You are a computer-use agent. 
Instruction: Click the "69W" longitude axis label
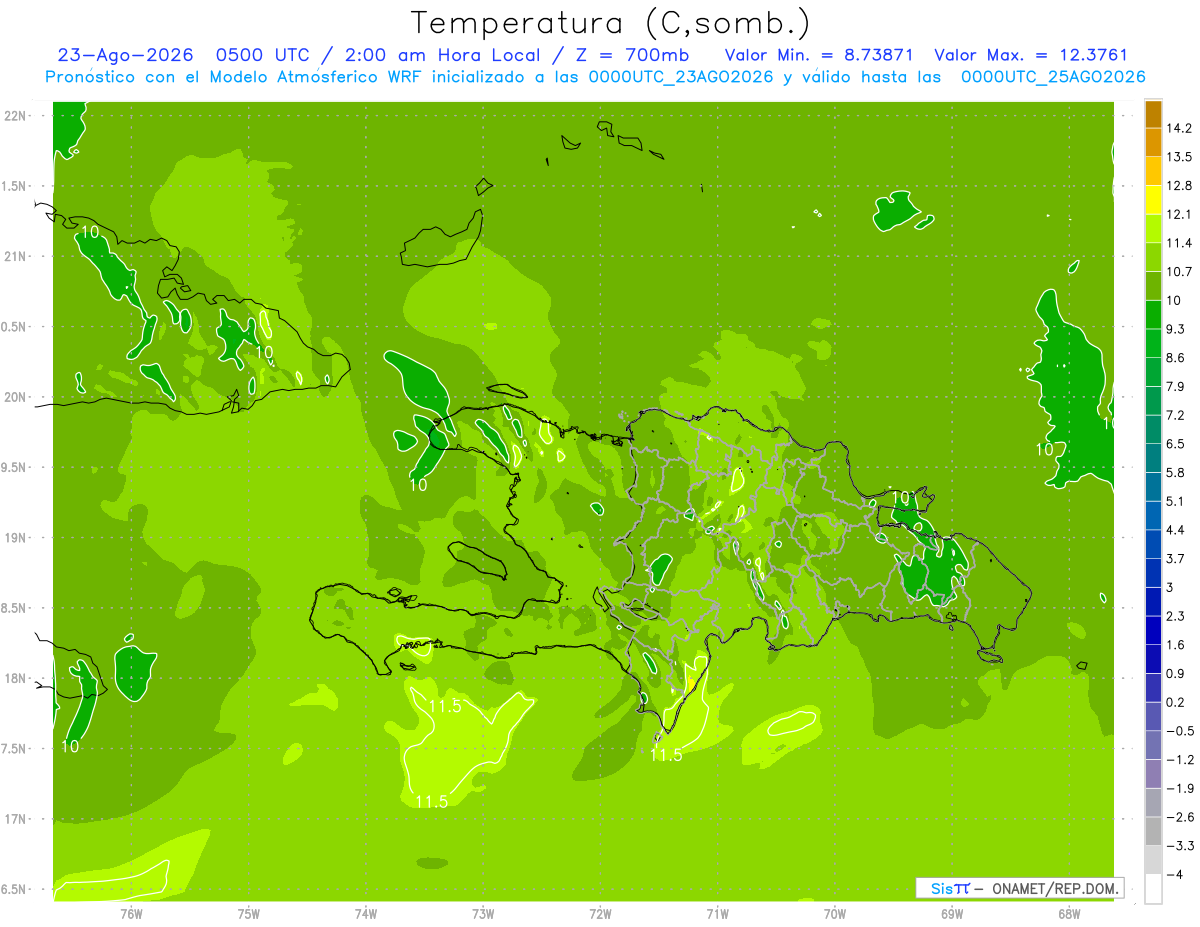[x=952, y=913]
